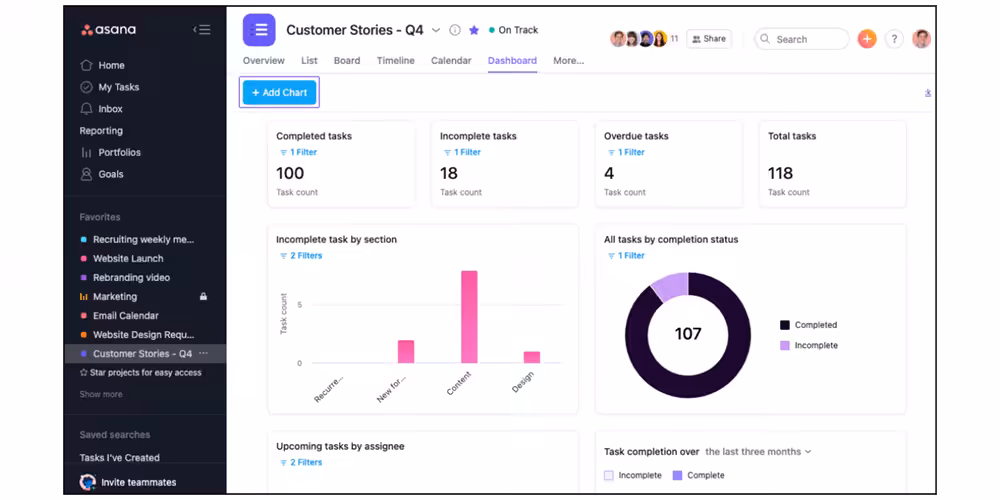Open the last three months dropdown
This screenshot has width=1000, height=500.
click(x=758, y=452)
